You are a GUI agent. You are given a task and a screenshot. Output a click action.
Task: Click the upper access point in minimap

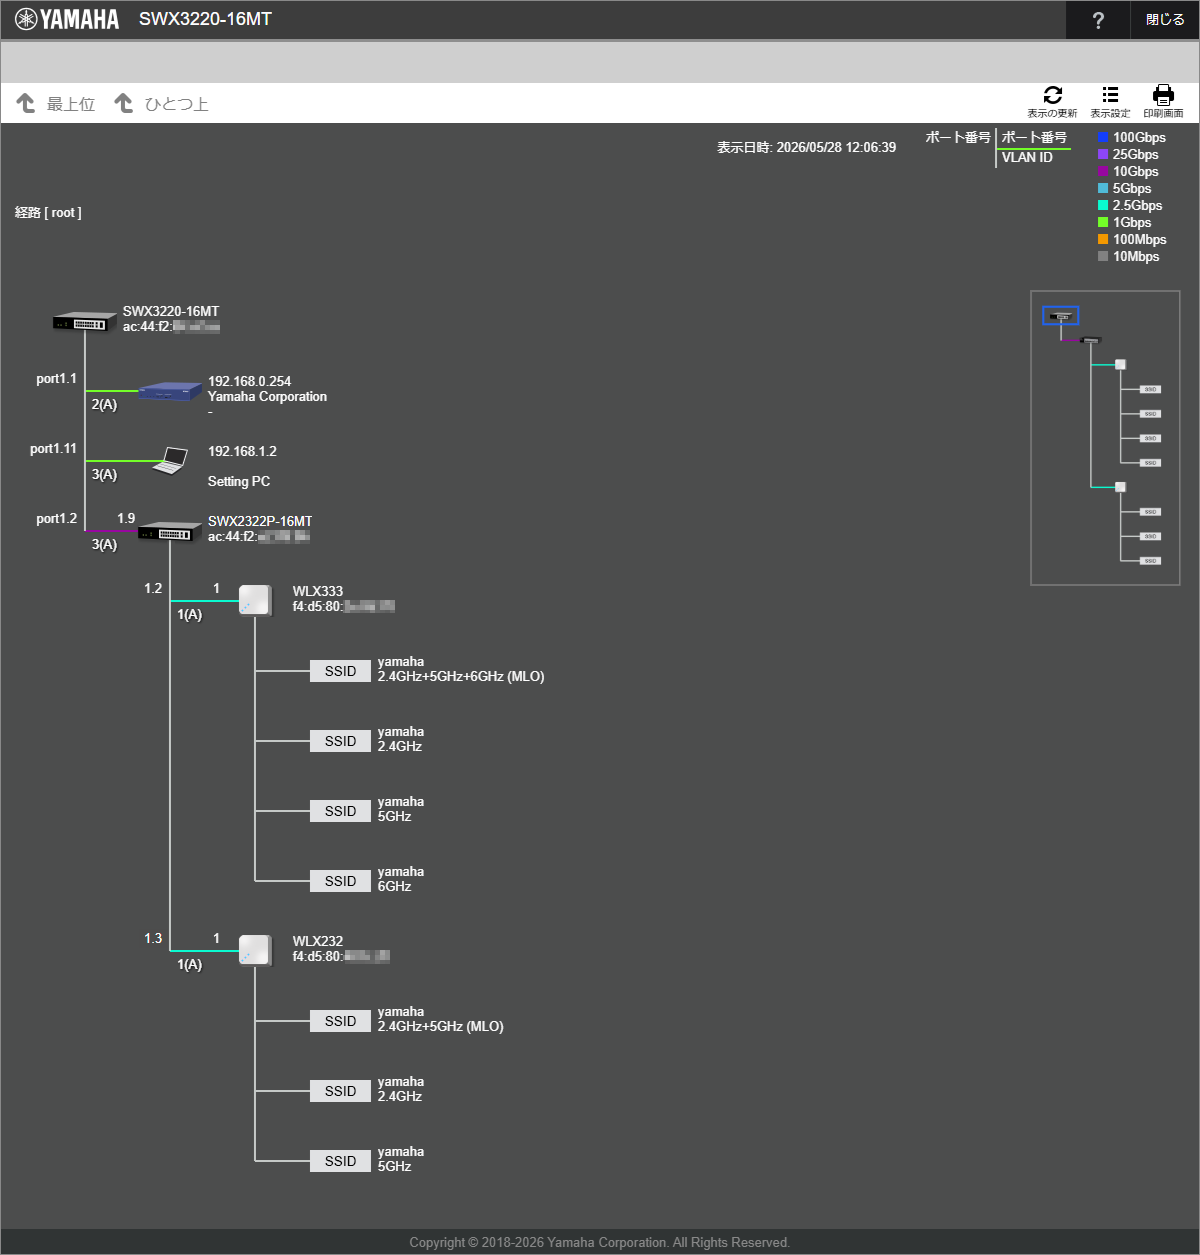click(x=1120, y=364)
